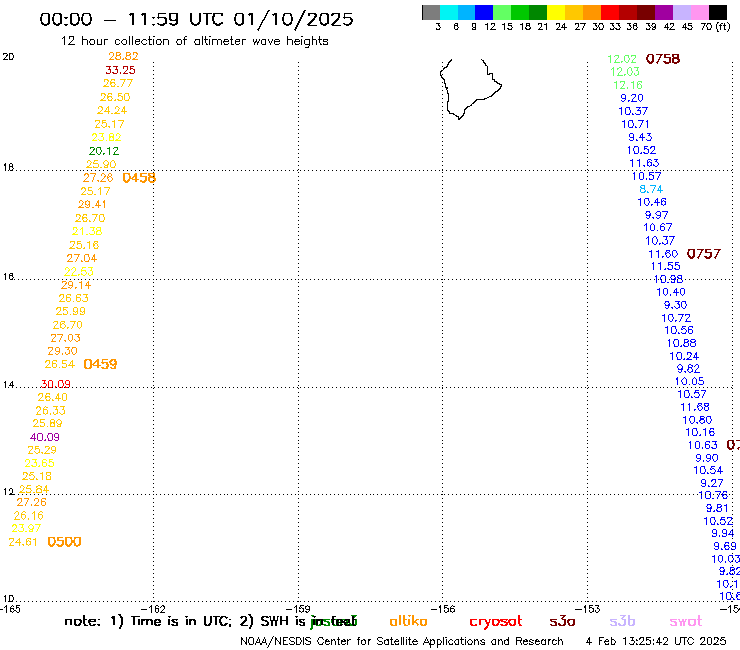
Task: Click the 0458 altika time stamp
Action: [139, 178]
